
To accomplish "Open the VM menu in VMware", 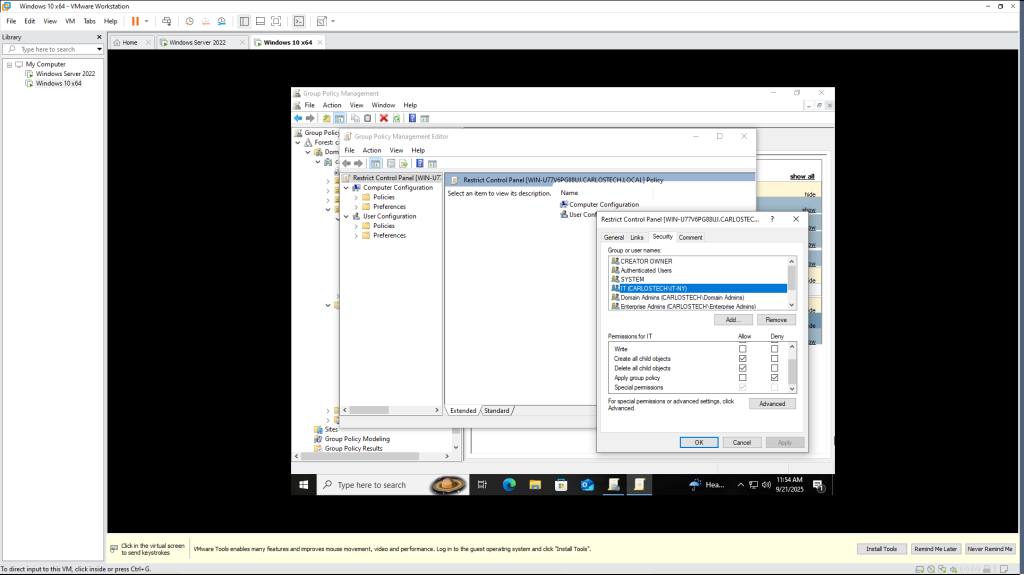I will click(x=70, y=21).
